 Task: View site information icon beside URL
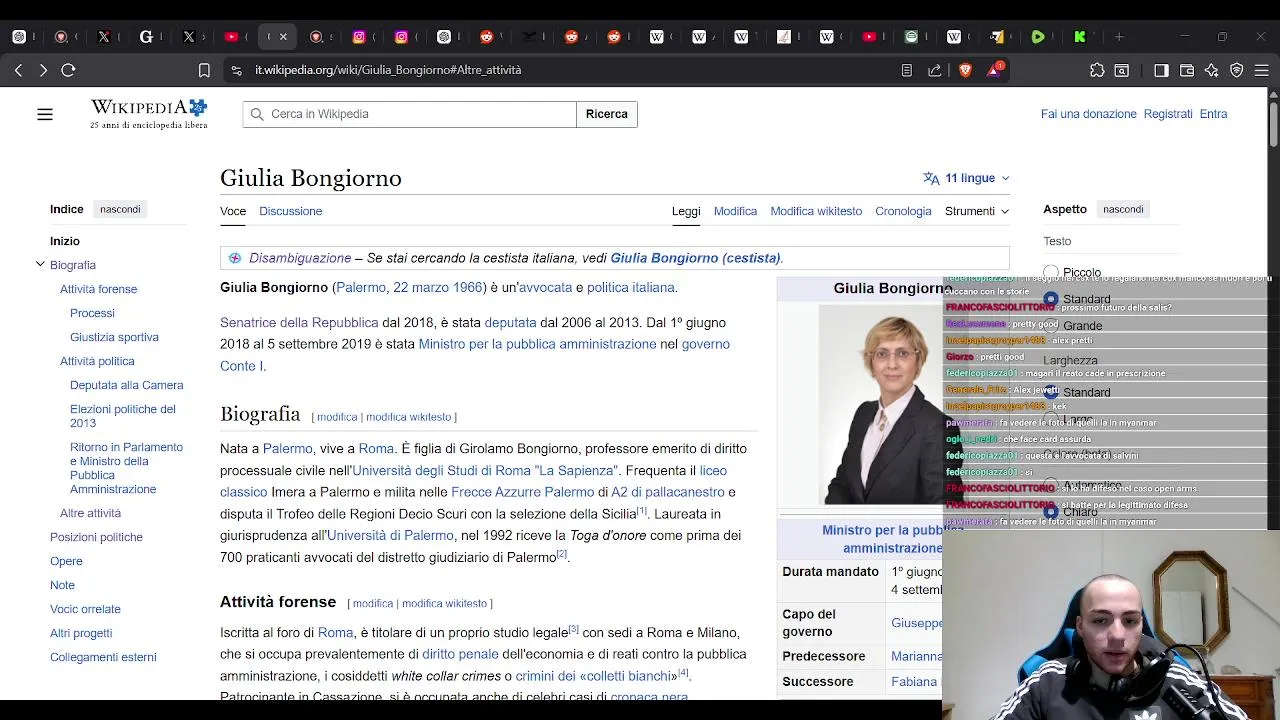(x=236, y=70)
